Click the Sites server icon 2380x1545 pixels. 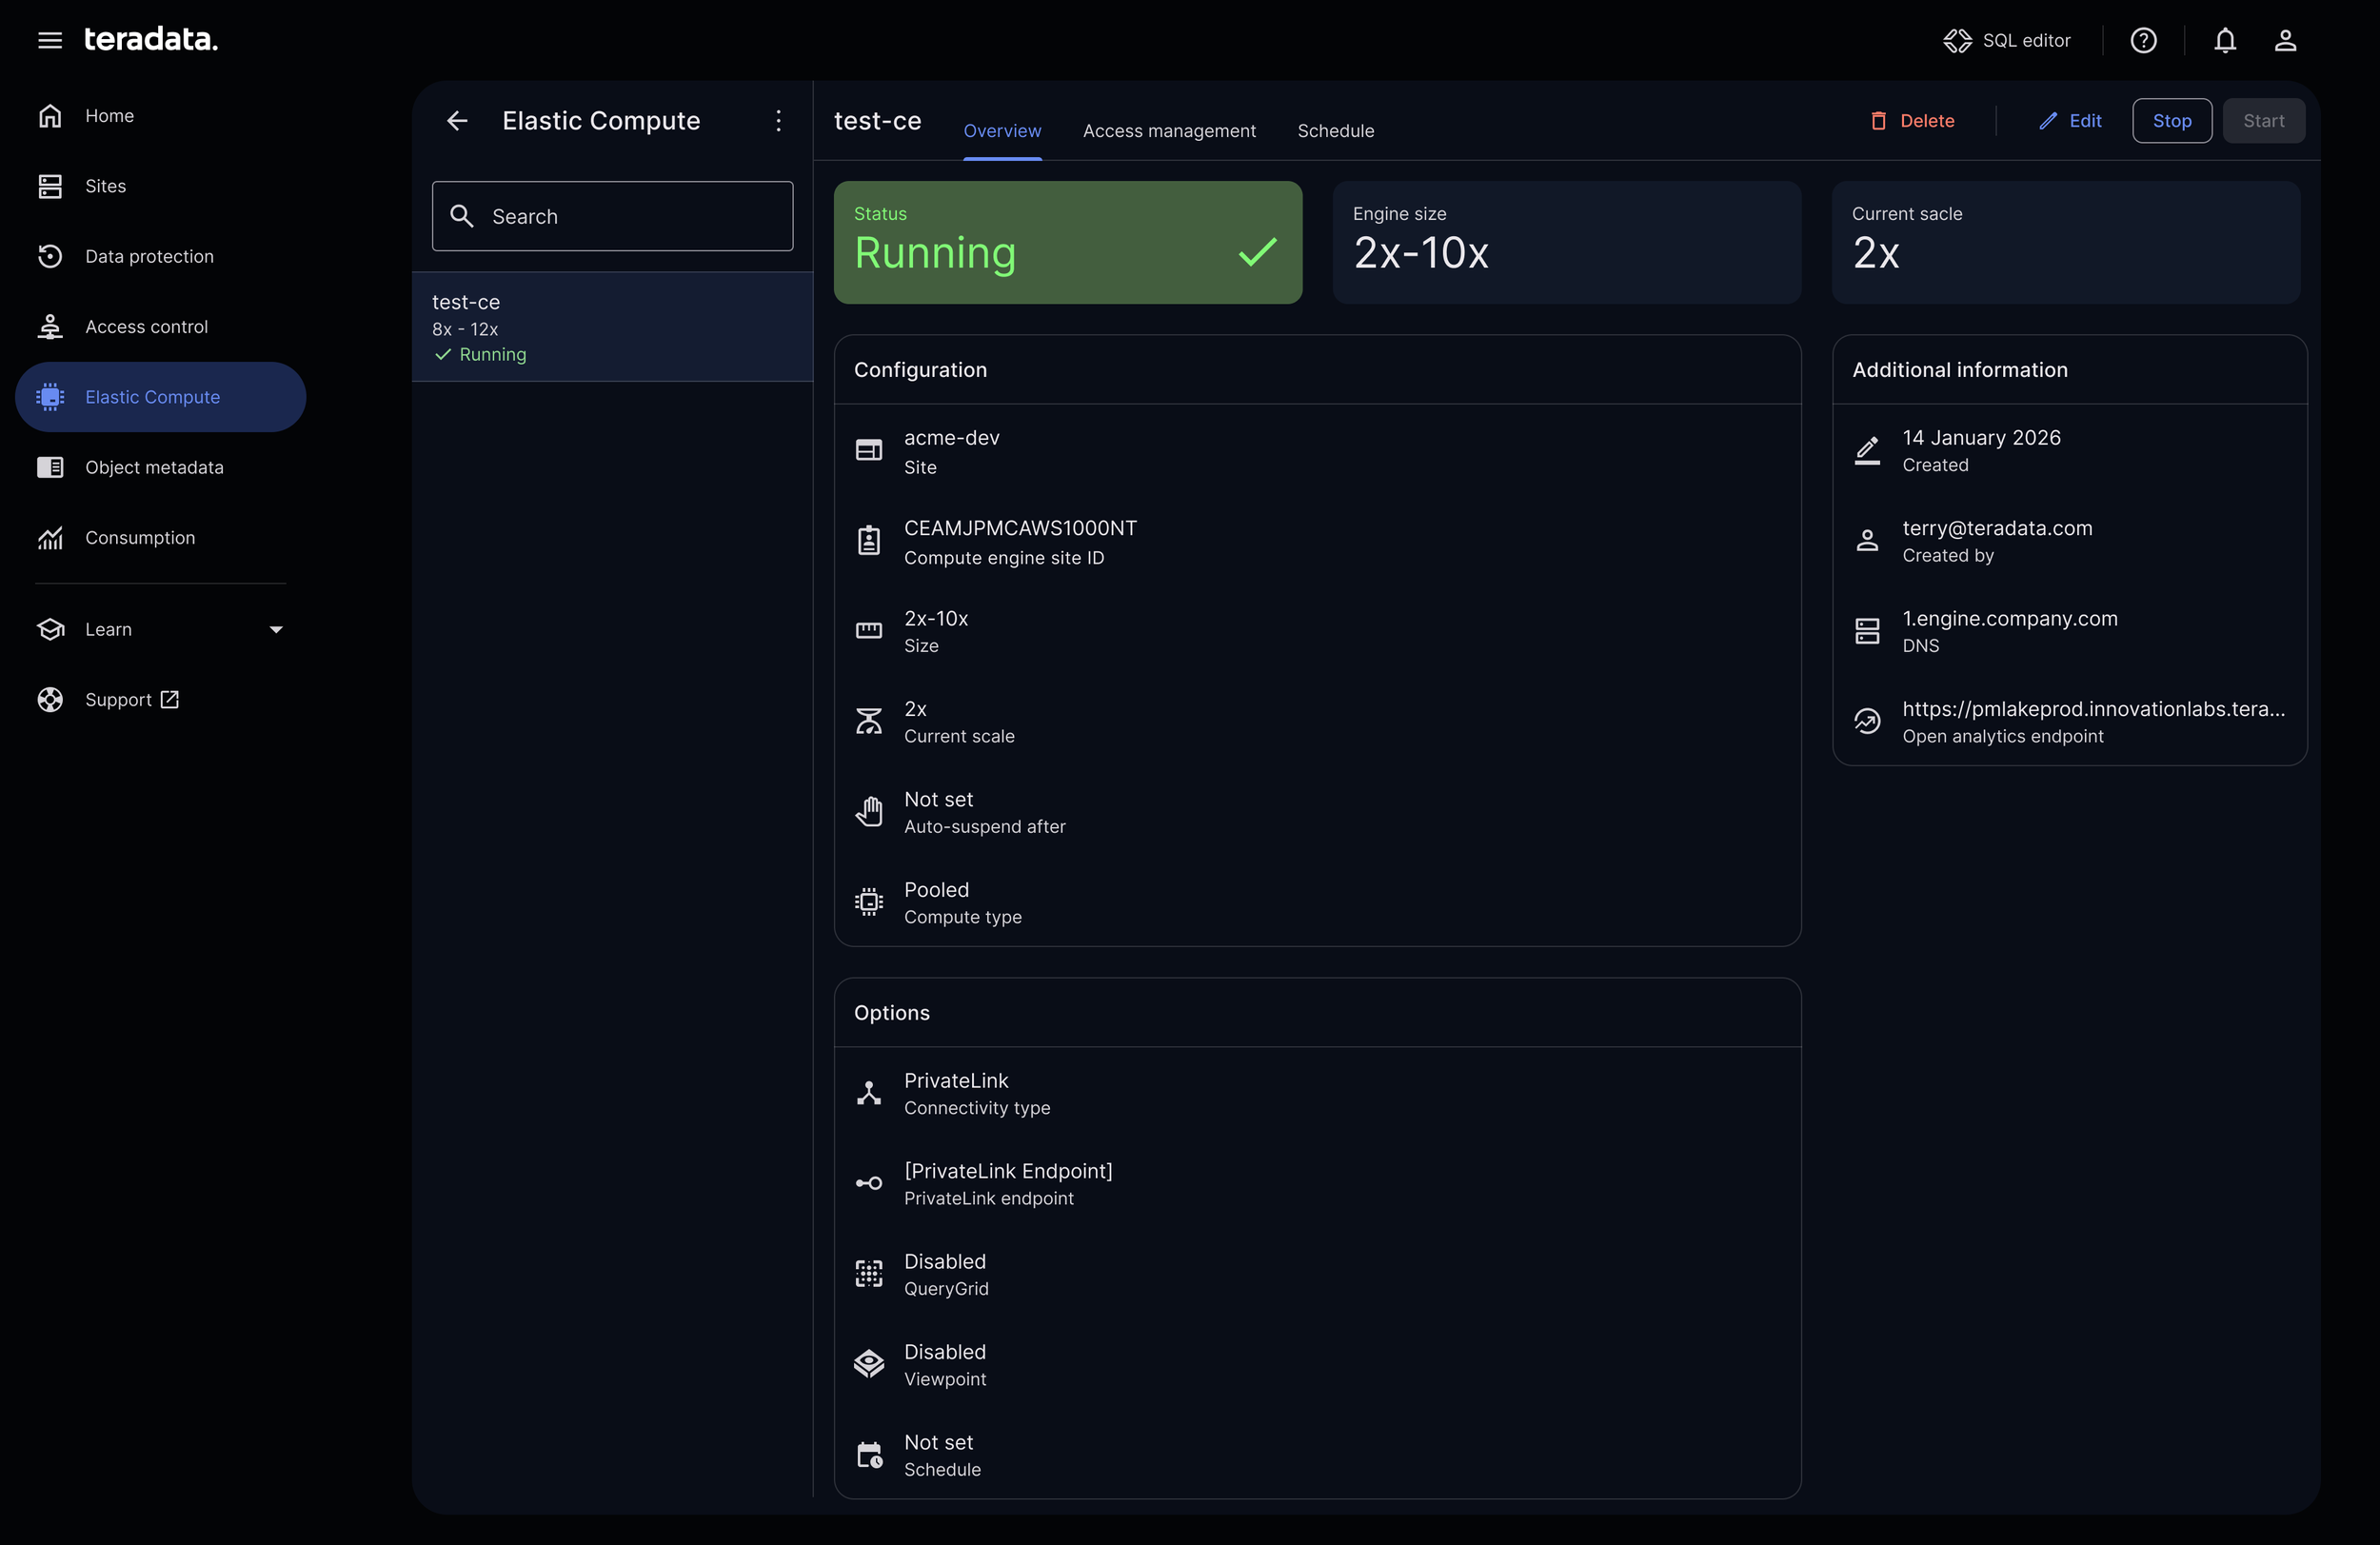[x=50, y=186]
